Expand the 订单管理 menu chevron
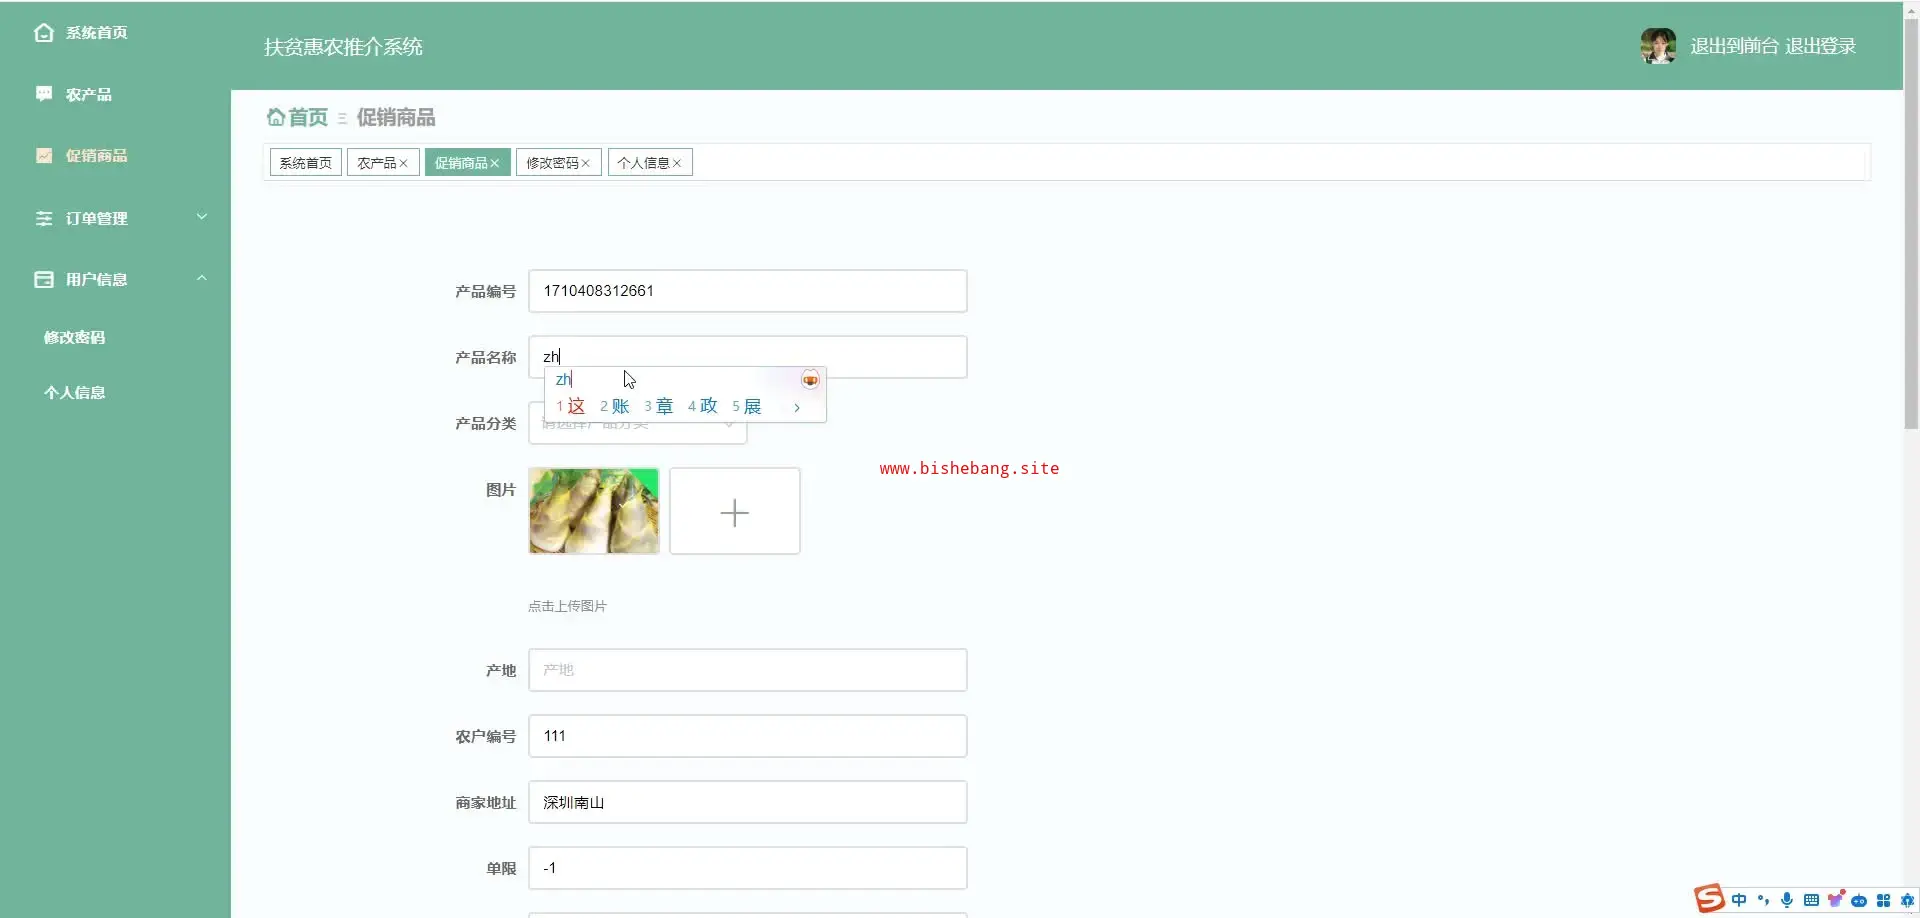 (x=202, y=217)
